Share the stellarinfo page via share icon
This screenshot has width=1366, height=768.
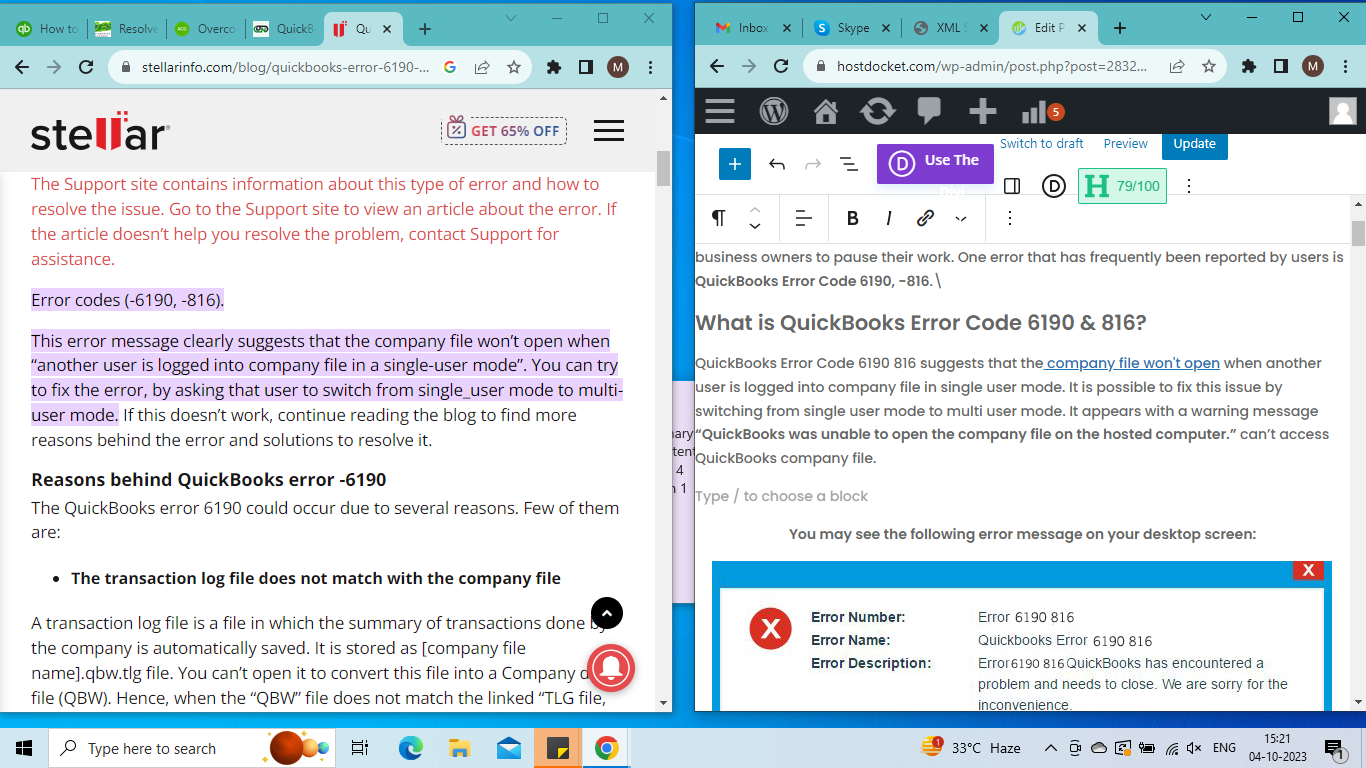[x=482, y=67]
